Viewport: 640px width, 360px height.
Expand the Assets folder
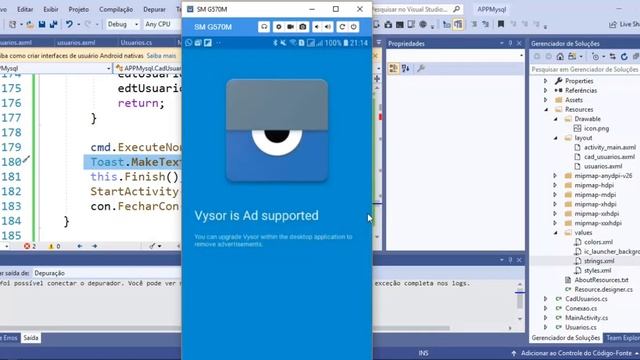pyautogui.click(x=546, y=100)
